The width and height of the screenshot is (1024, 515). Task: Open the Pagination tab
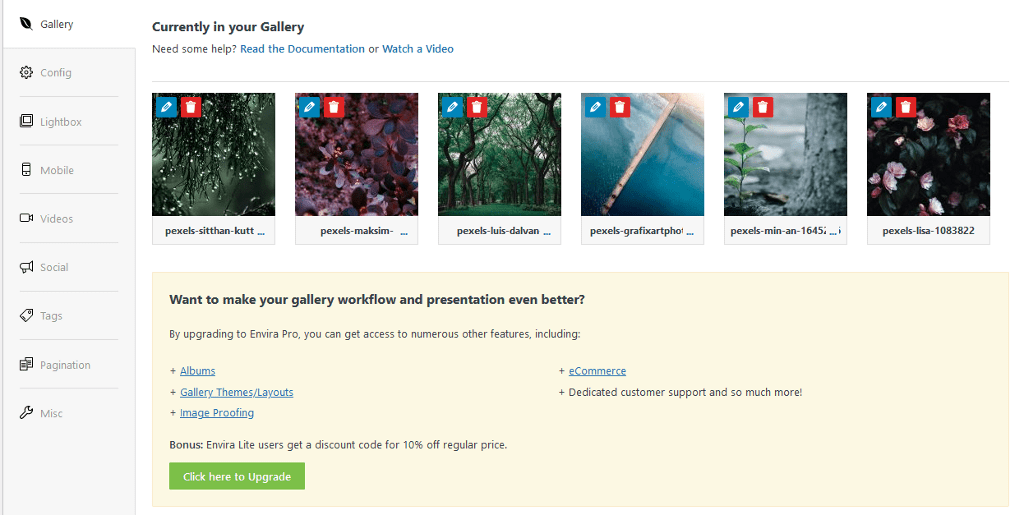pos(65,365)
